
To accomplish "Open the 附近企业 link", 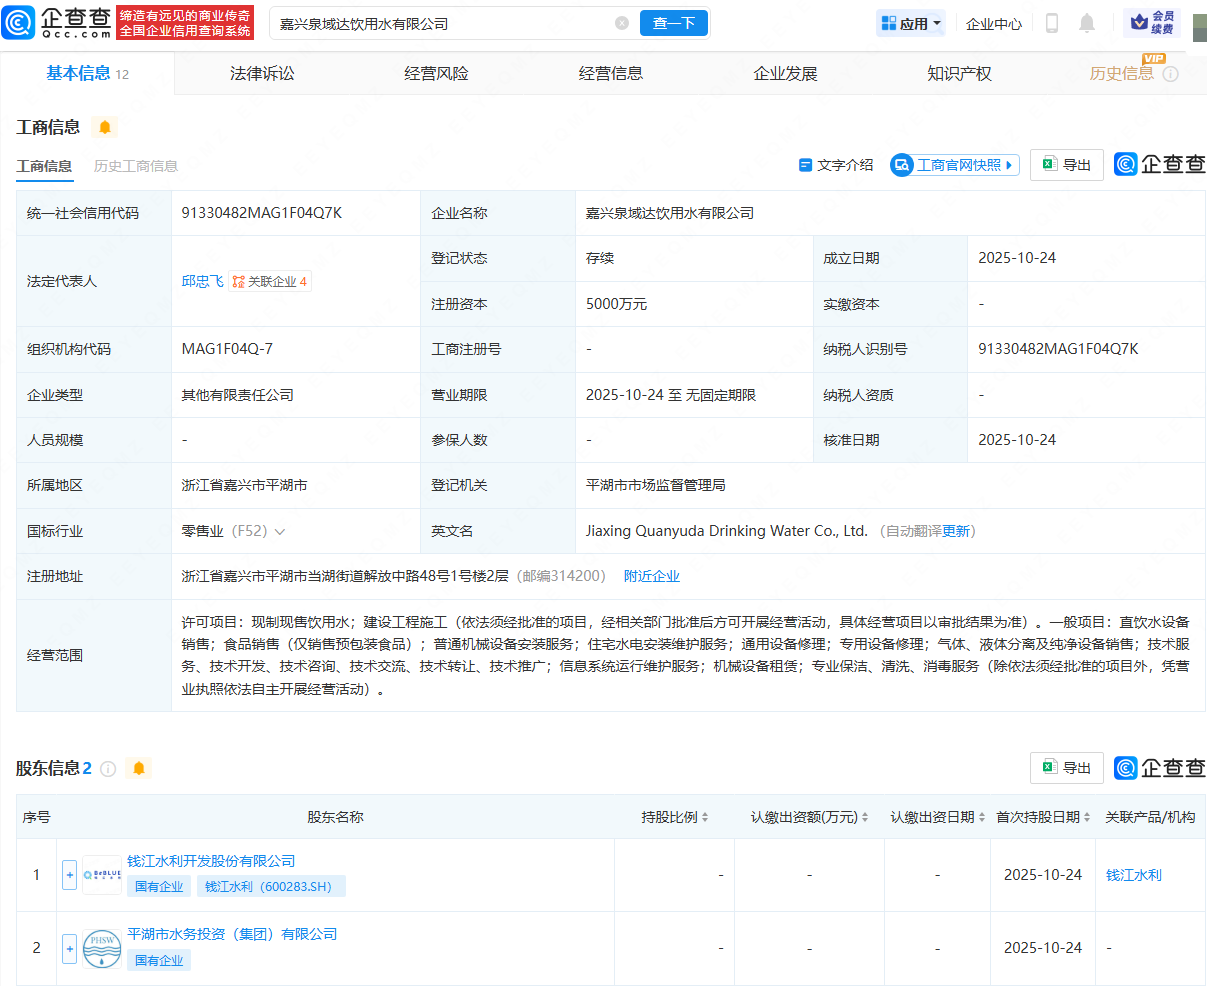I will coord(652,575).
